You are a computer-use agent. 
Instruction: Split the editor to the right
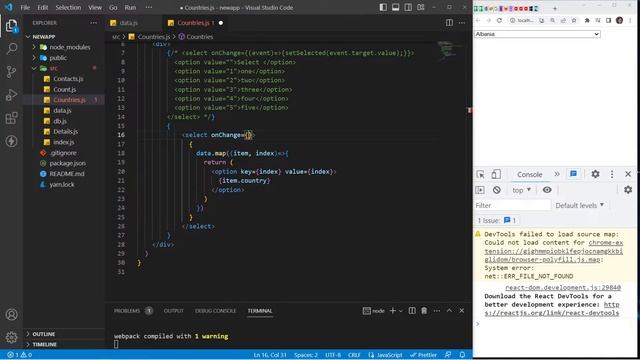click(x=449, y=23)
